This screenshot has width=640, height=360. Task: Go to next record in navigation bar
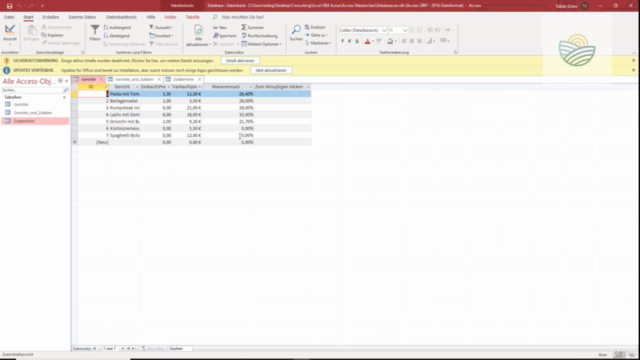pos(122,349)
